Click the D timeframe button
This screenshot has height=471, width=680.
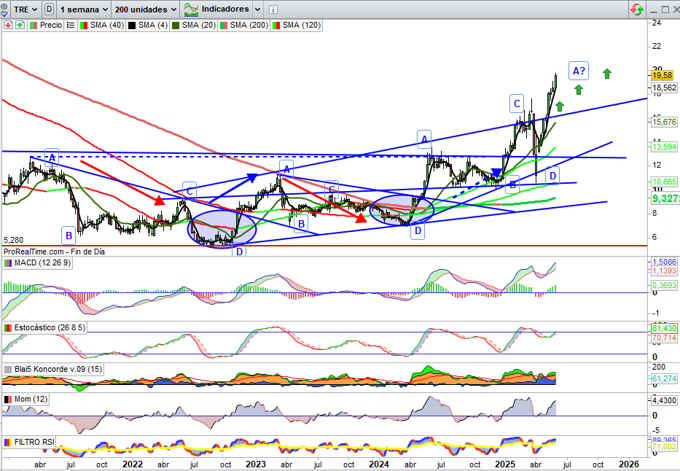(49, 9)
